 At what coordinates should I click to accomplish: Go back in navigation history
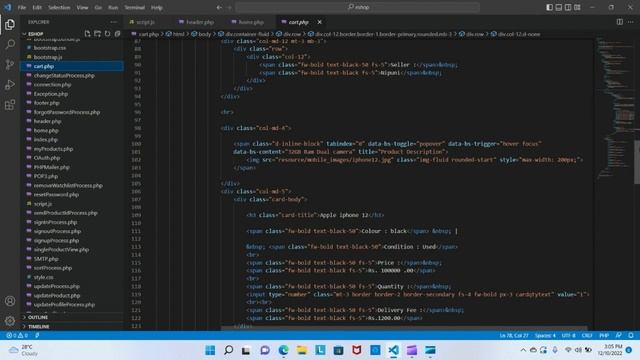pos(219,7)
